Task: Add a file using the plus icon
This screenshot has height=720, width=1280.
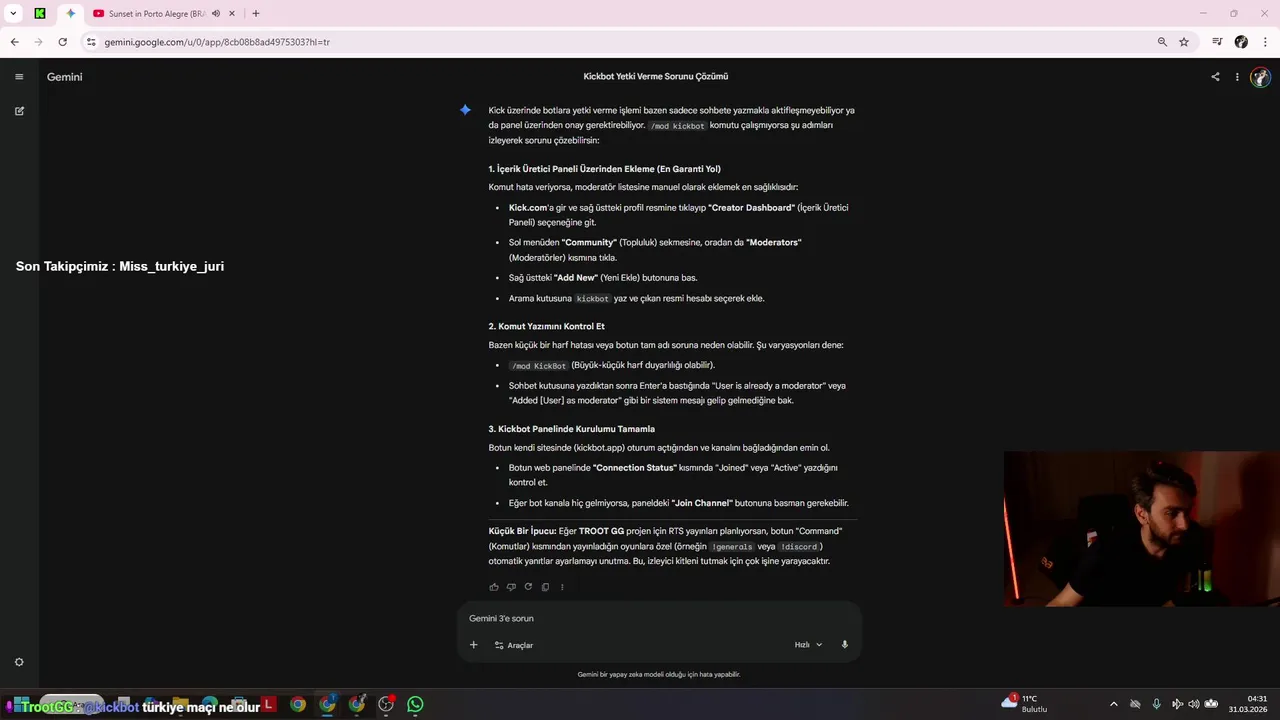Action: coord(474,645)
